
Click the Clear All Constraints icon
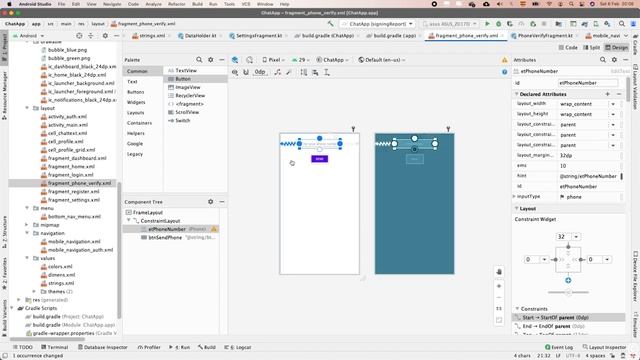point(278,72)
